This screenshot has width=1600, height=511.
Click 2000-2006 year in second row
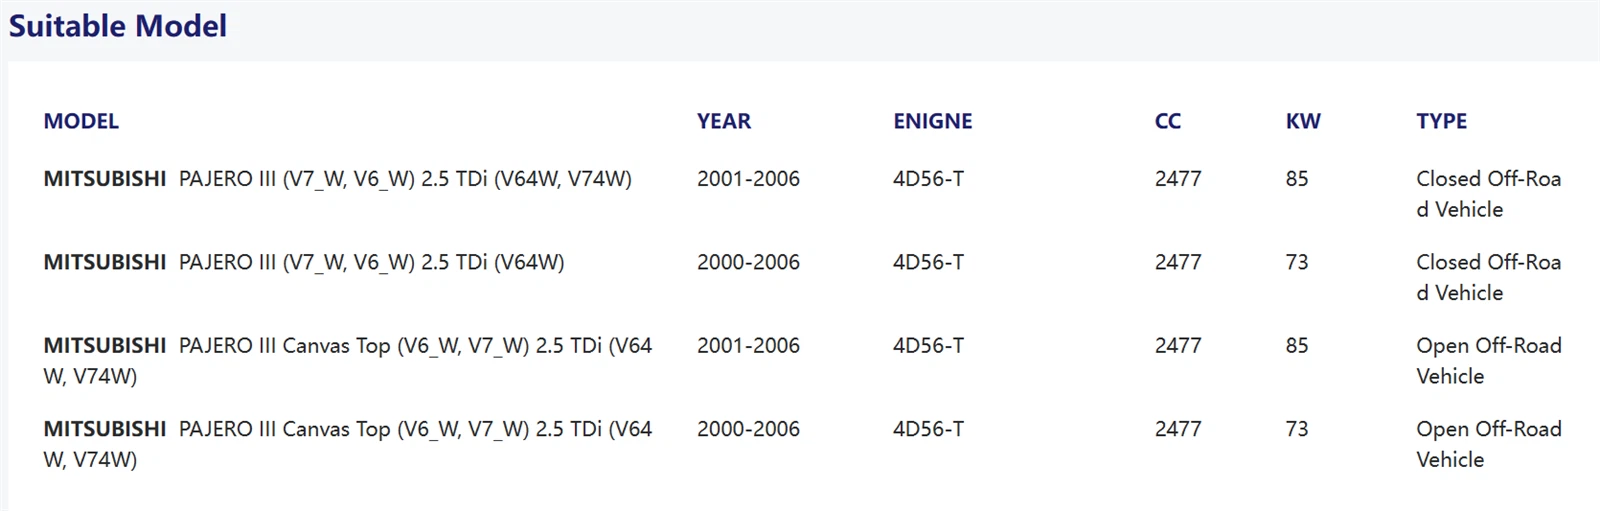tap(748, 262)
